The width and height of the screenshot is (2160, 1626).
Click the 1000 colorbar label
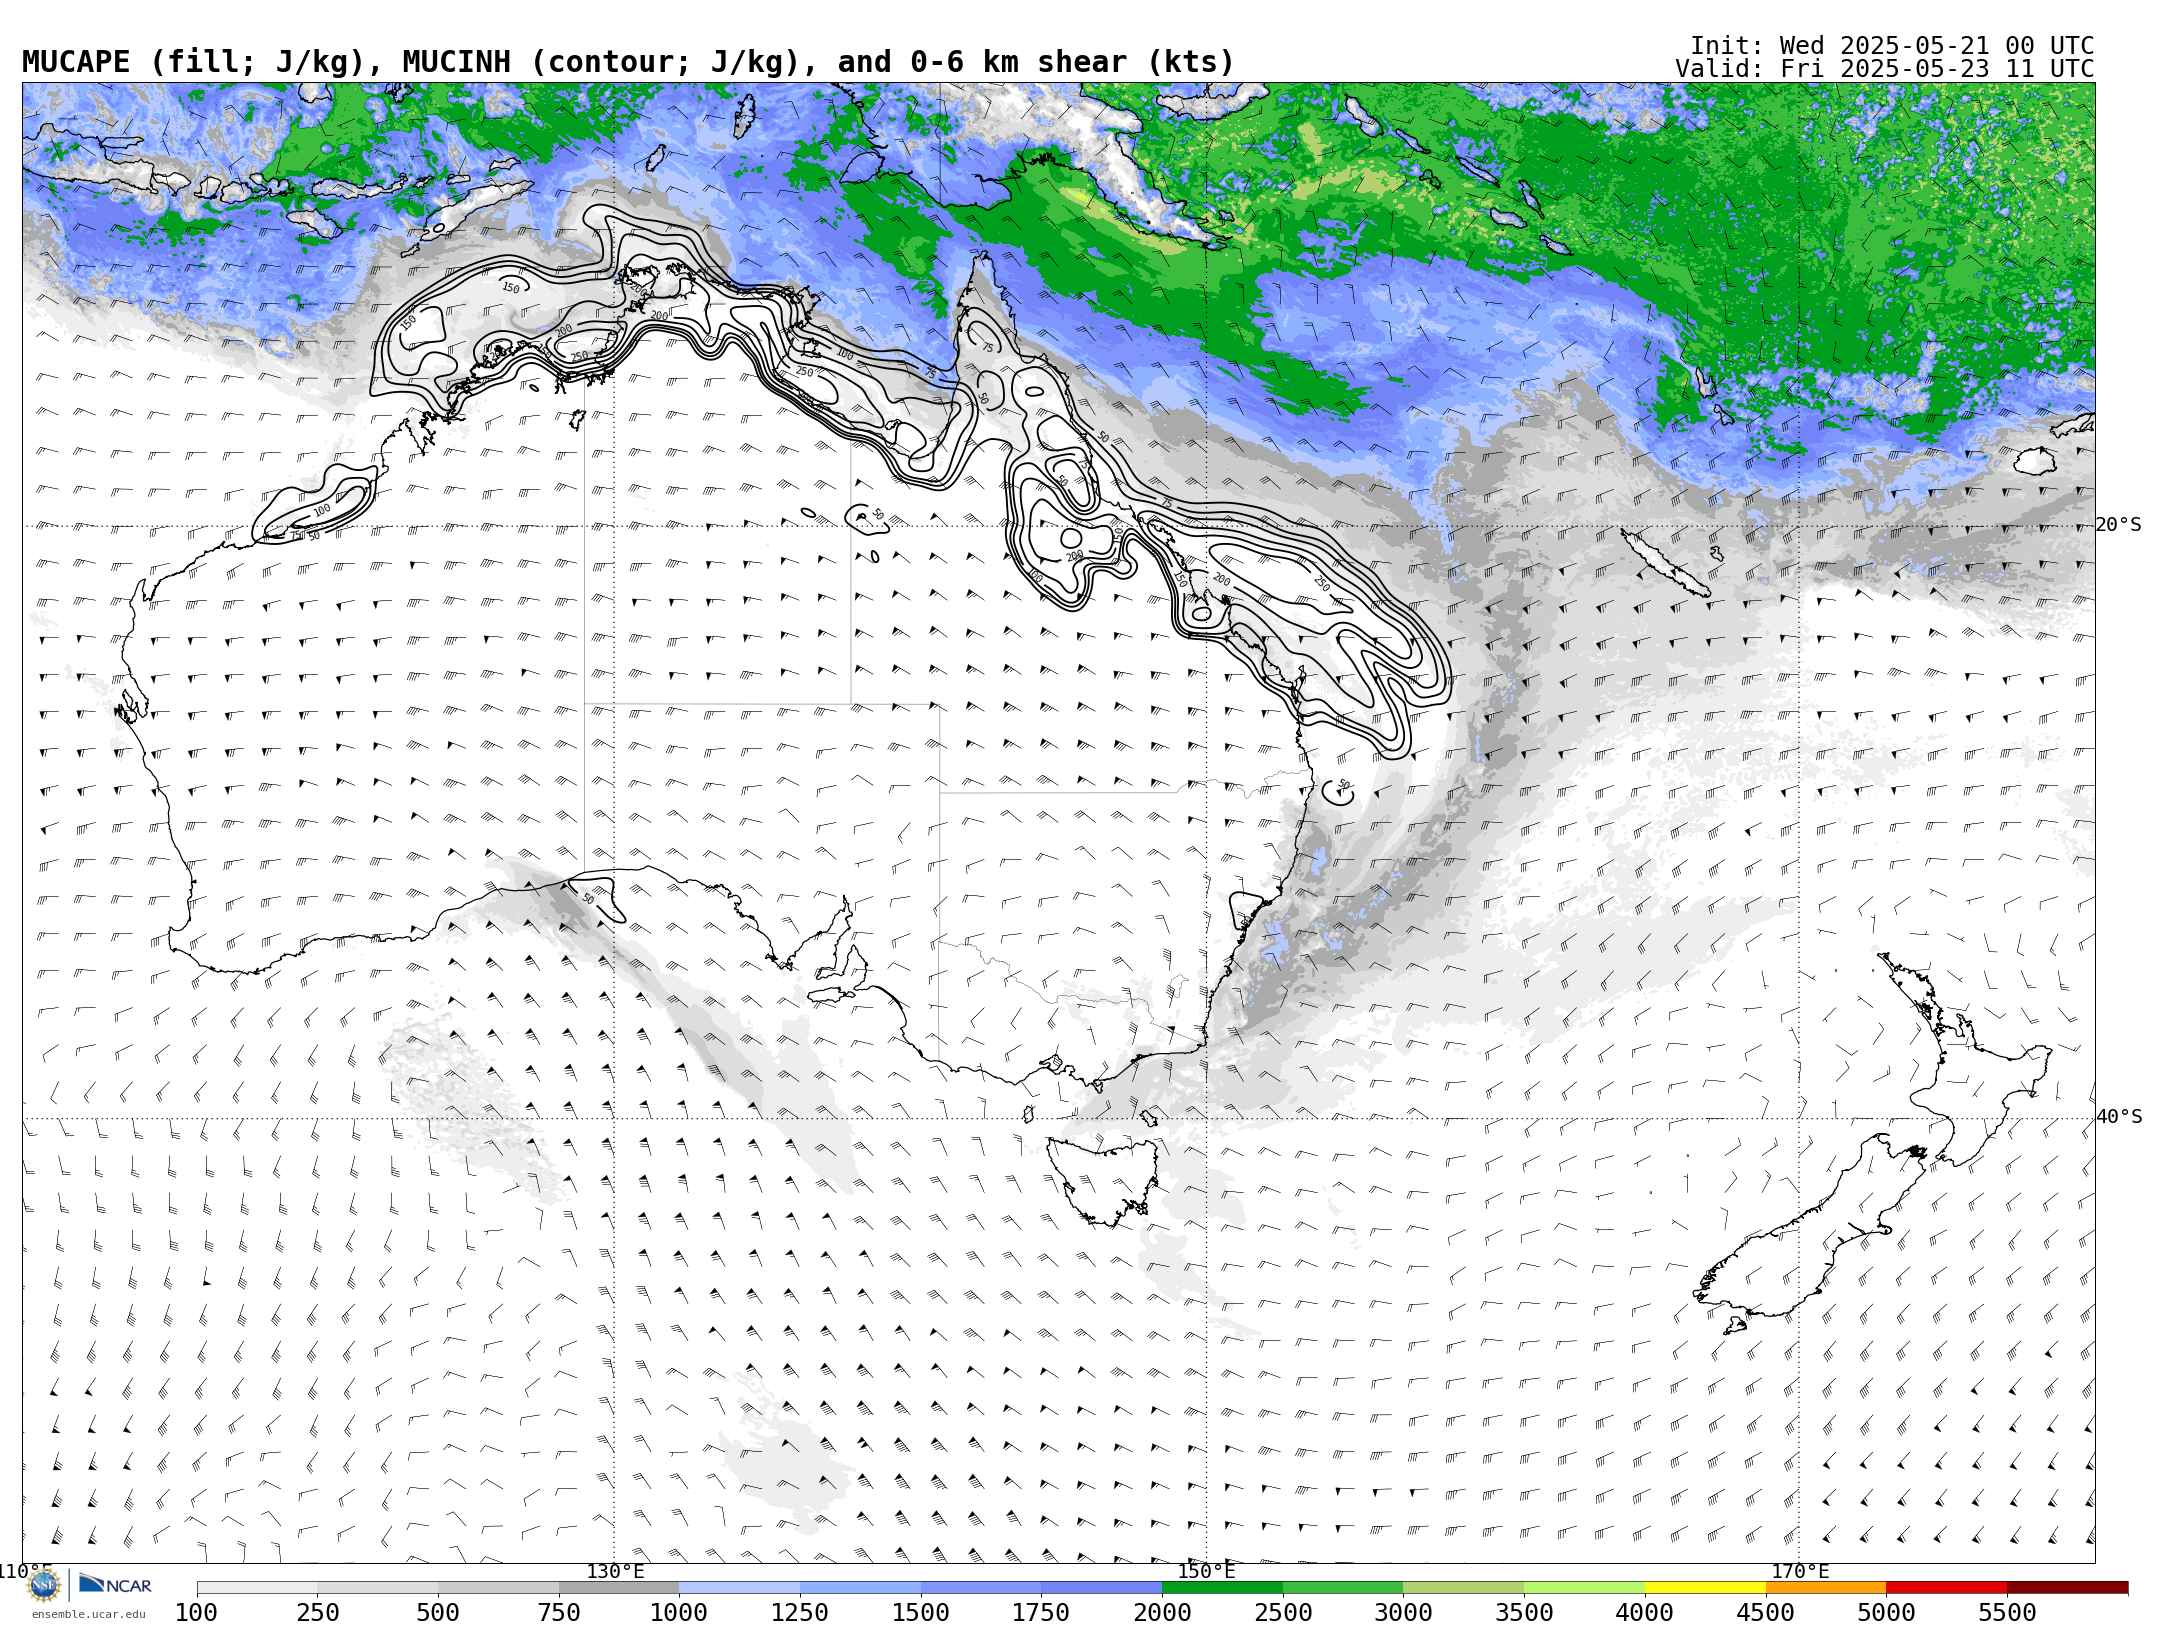pos(679,1612)
